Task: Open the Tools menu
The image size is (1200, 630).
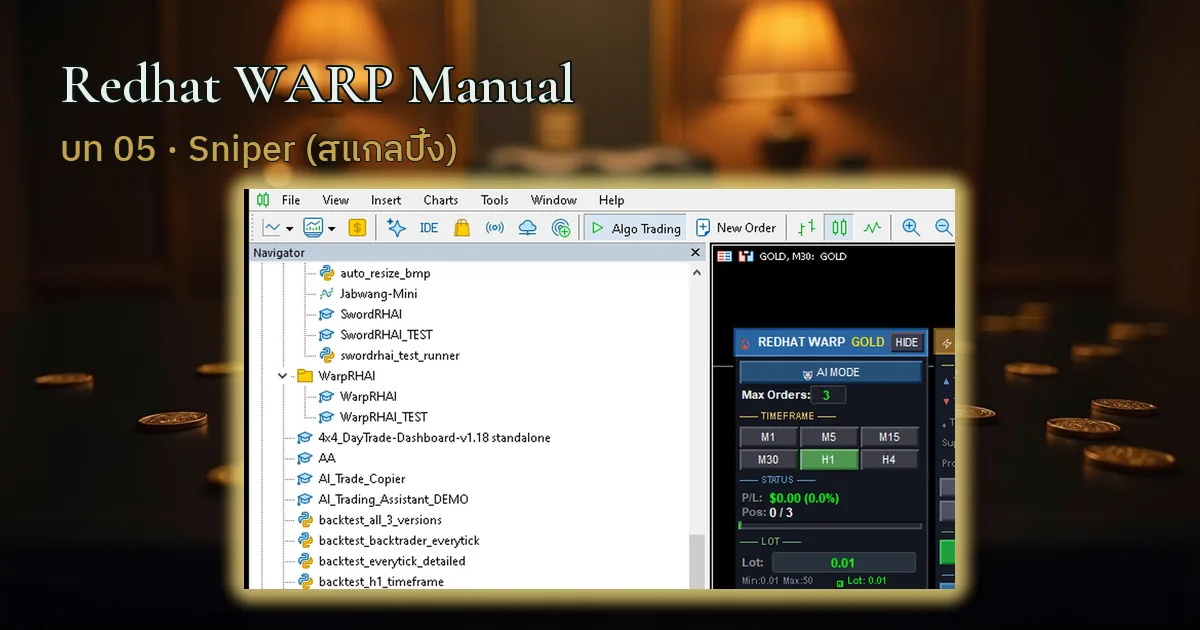Action: tap(495, 200)
